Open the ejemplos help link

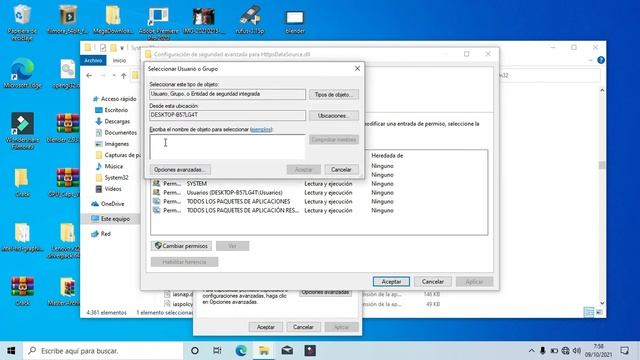(261, 129)
